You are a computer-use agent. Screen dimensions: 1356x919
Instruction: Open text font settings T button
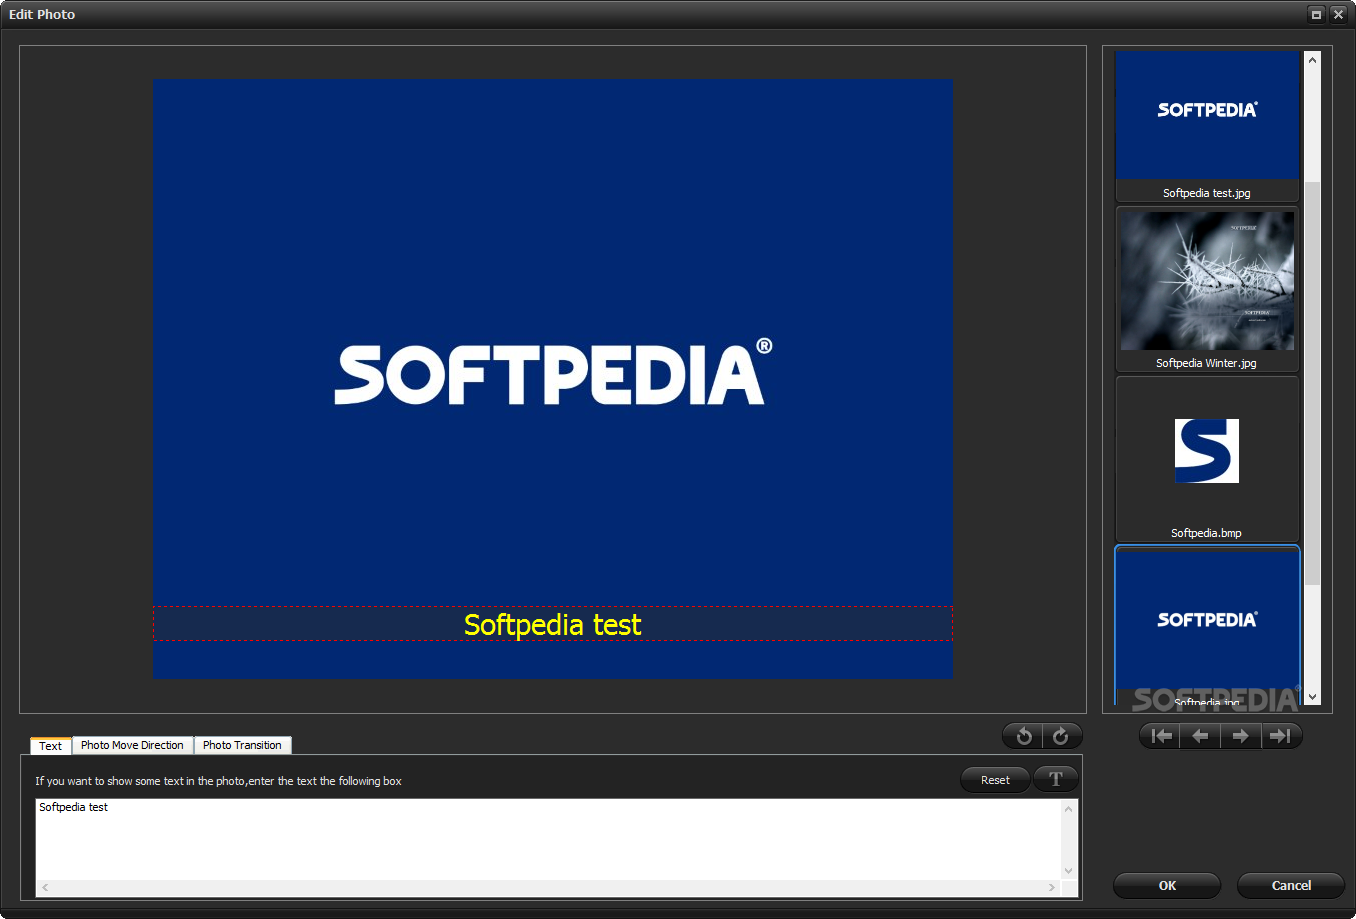click(1055, 779)
